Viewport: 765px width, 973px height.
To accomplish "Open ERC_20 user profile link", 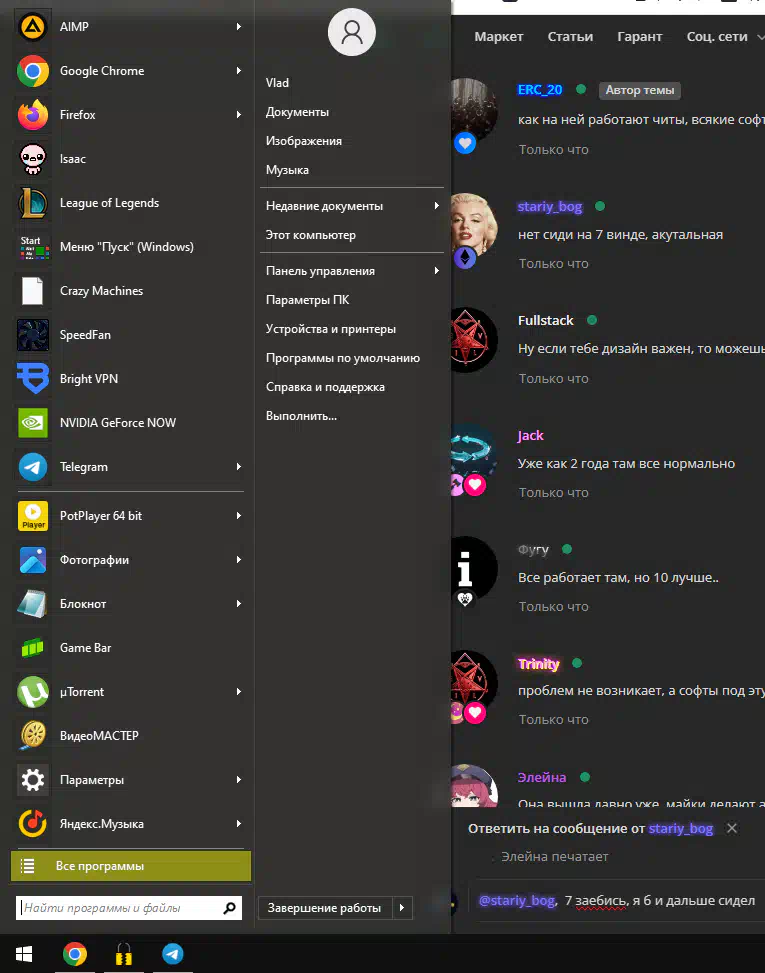I will 540,90.
